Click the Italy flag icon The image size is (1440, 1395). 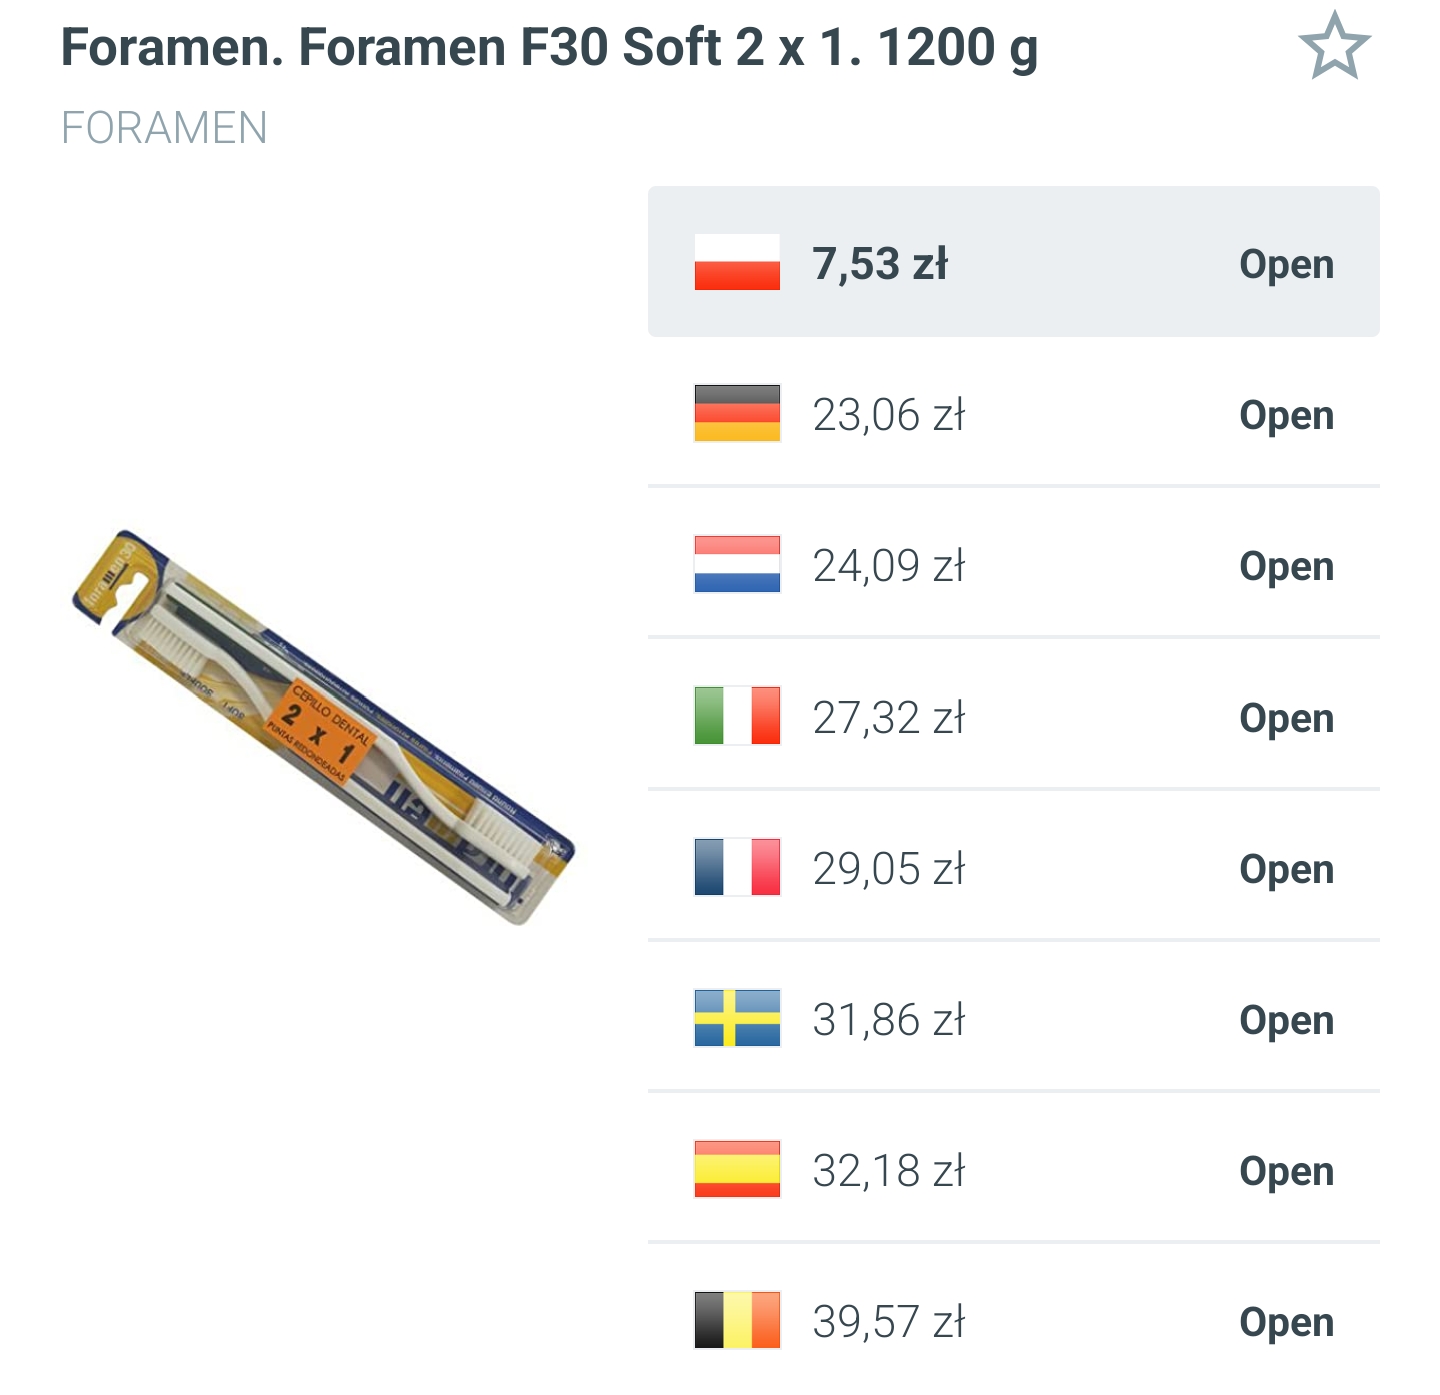[736, 718]
